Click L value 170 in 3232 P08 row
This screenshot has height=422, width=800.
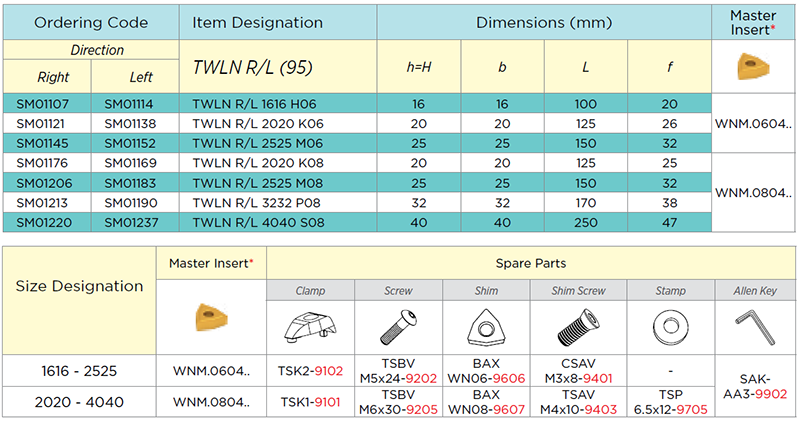[586, 203]
